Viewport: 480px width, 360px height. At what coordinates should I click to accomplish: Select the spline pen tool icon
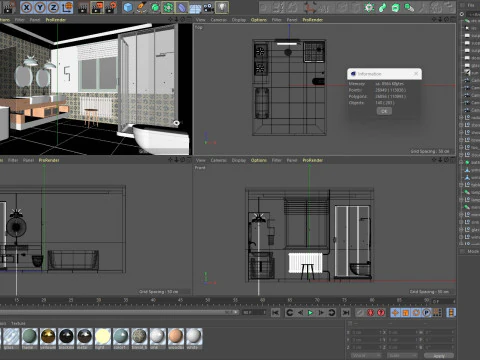click(142, 7)
